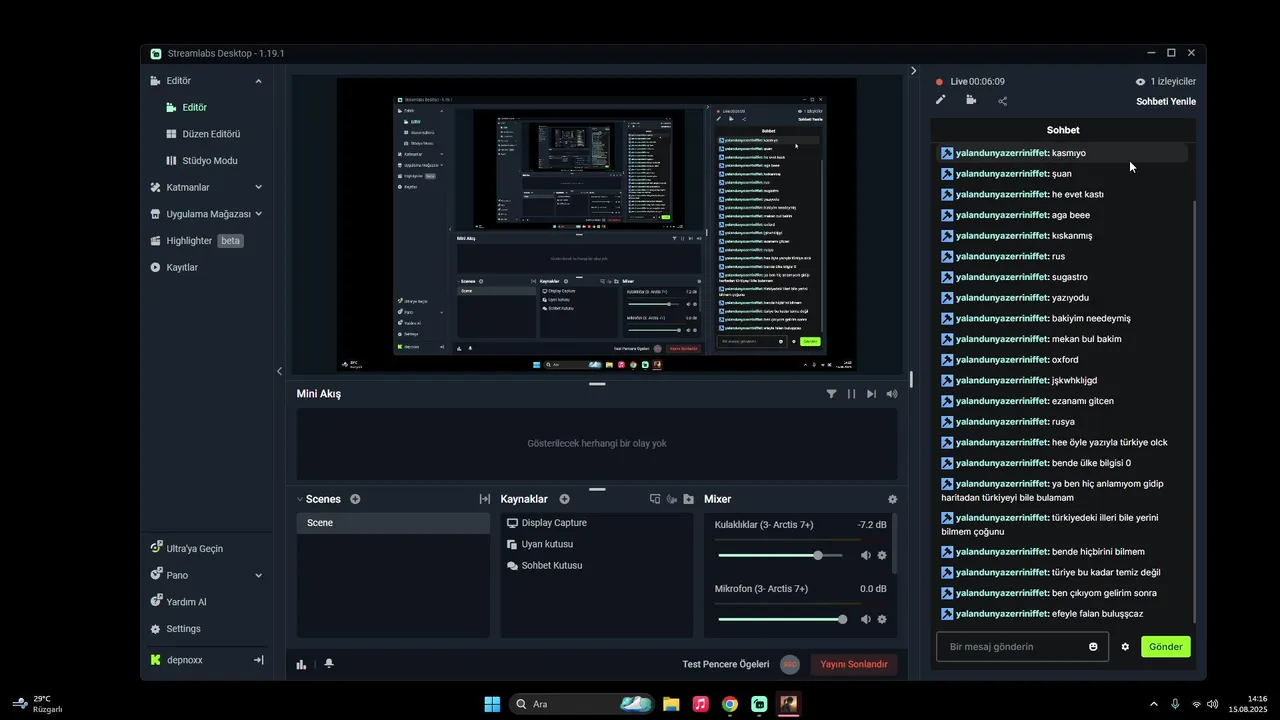This screenshot has width=1280, height=720.
Task: Filter Mini Akış events with the funnel icon
Action: pos(831,394)
